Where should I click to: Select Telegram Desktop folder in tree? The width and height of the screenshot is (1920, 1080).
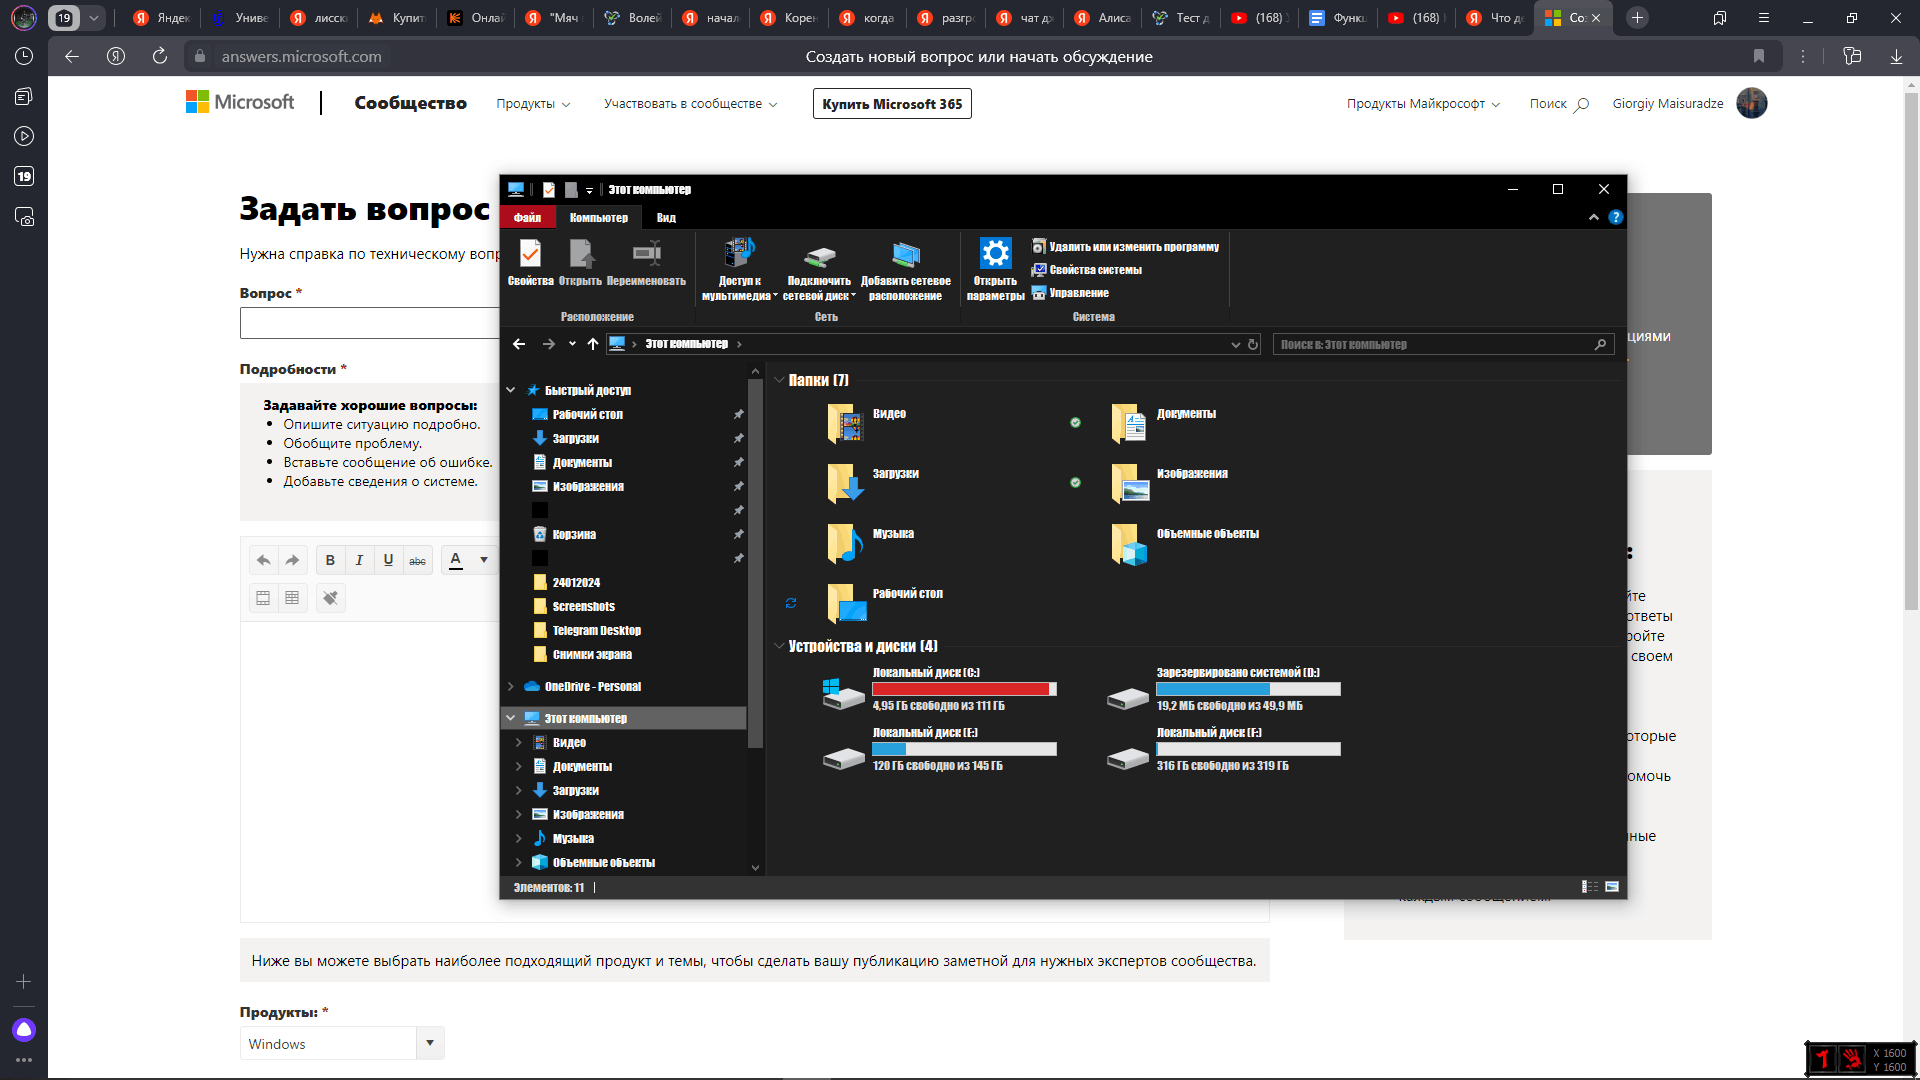pyautogui.click(x=596, y=630)
